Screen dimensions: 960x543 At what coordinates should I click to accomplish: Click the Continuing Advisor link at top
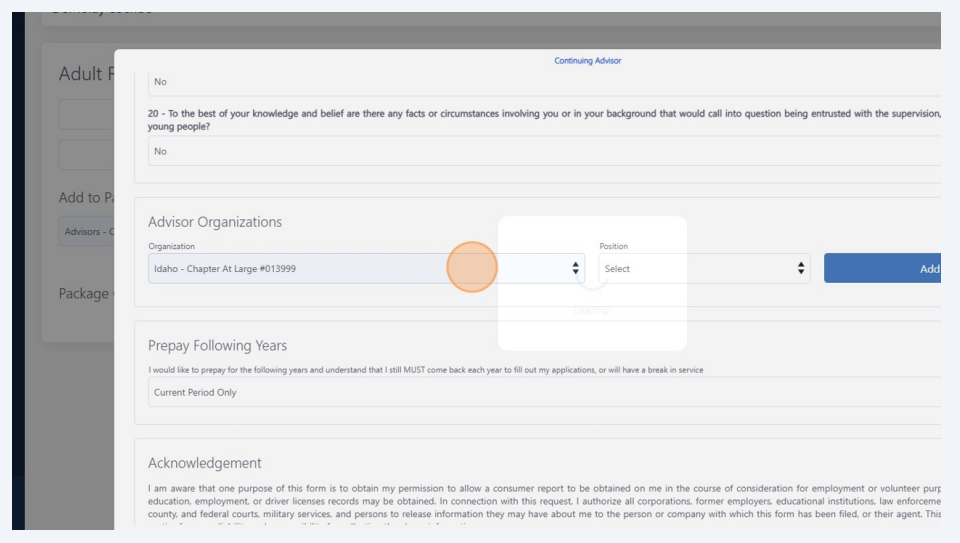coord(587,61)
